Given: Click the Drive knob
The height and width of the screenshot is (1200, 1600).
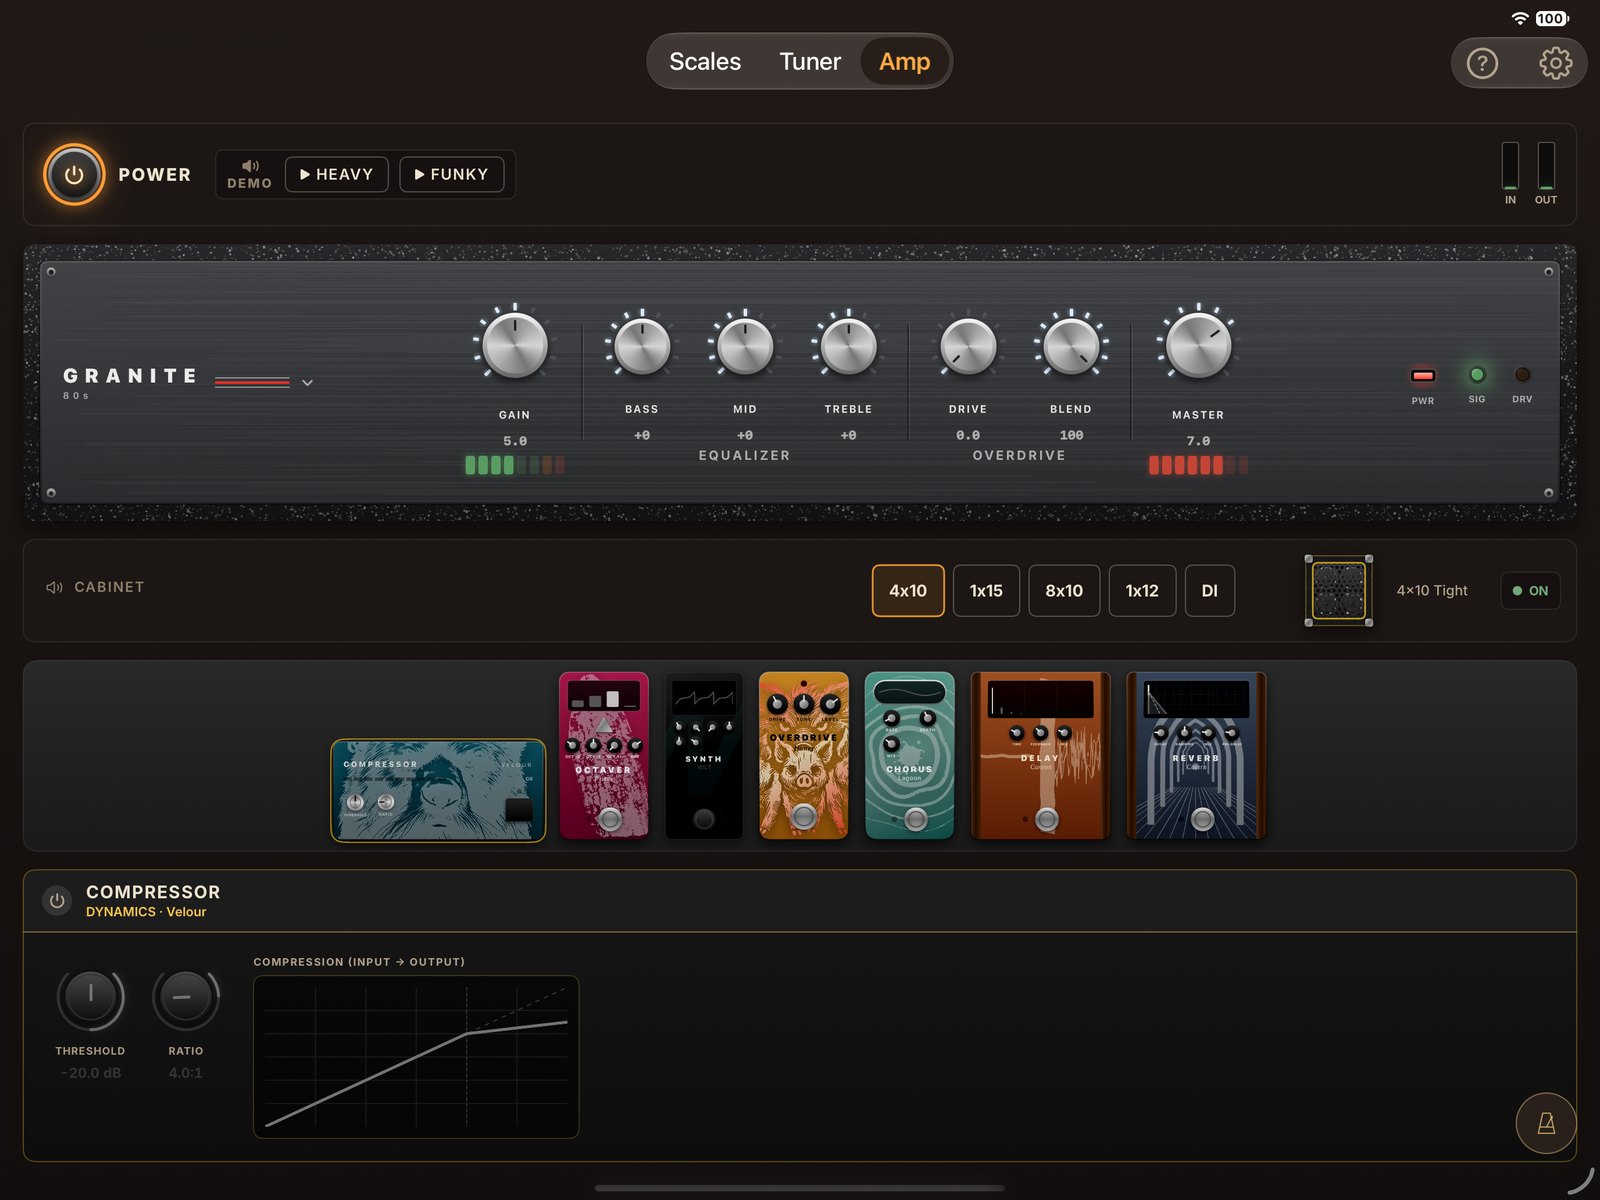Looking at the screenshot, I should tap(968, 346).
